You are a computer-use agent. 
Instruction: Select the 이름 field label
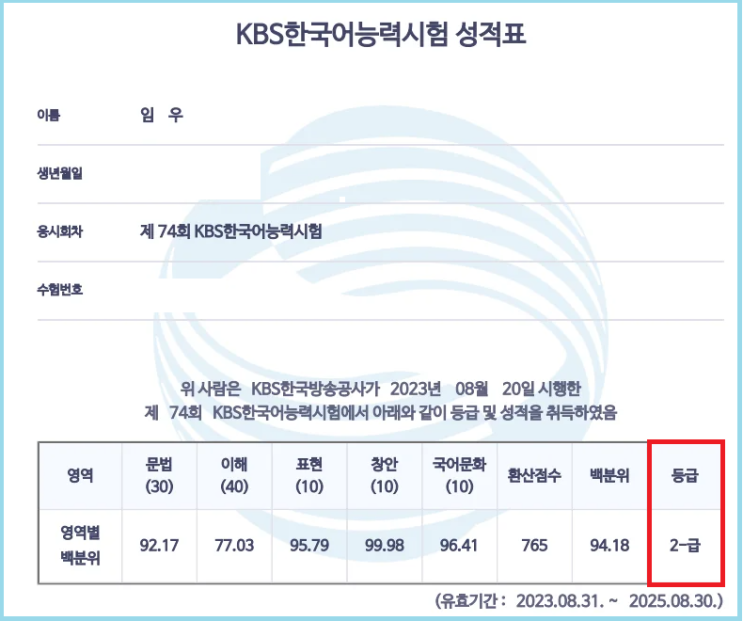point(48,115)
